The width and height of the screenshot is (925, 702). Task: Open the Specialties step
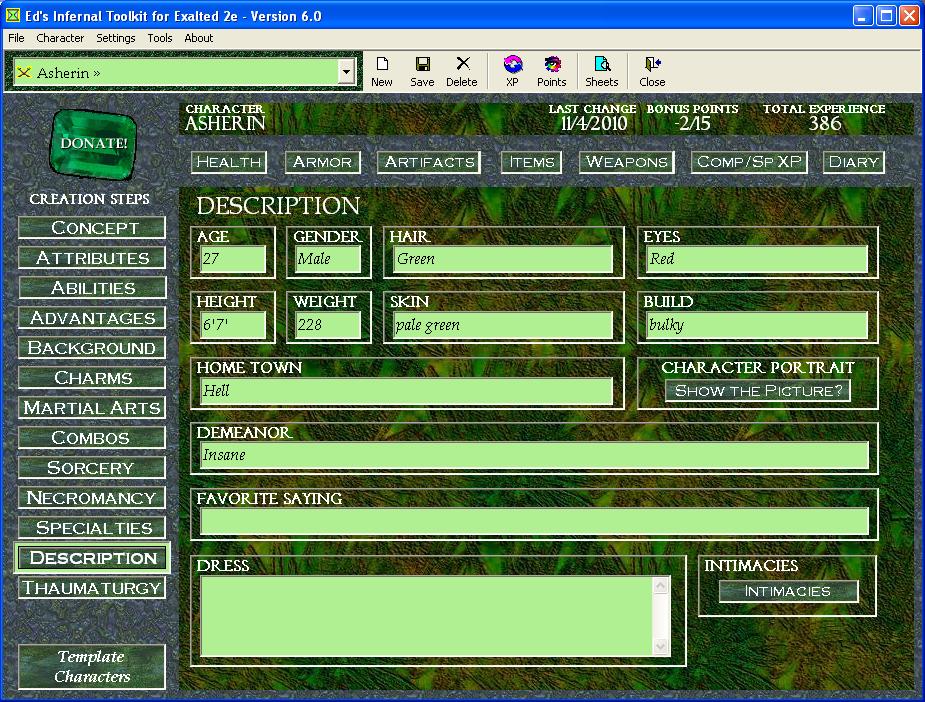(x=92, y=528)
